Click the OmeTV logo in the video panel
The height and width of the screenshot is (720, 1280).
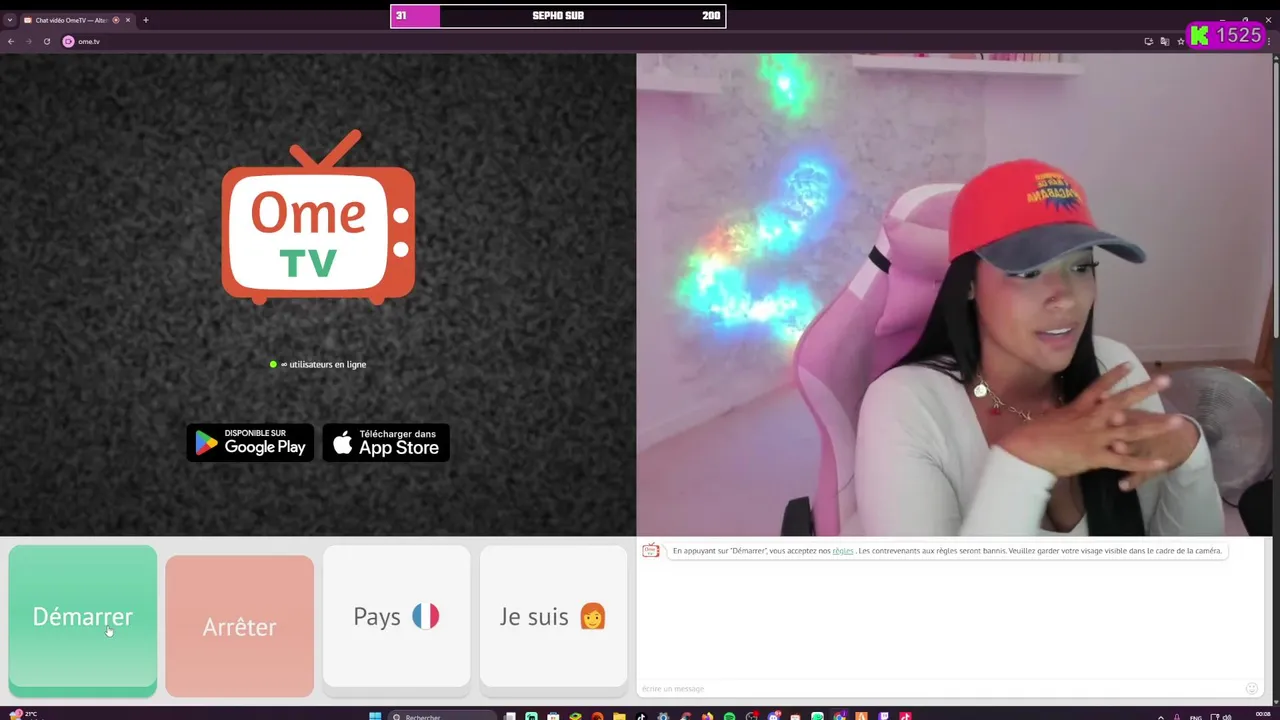coord(318,217)
